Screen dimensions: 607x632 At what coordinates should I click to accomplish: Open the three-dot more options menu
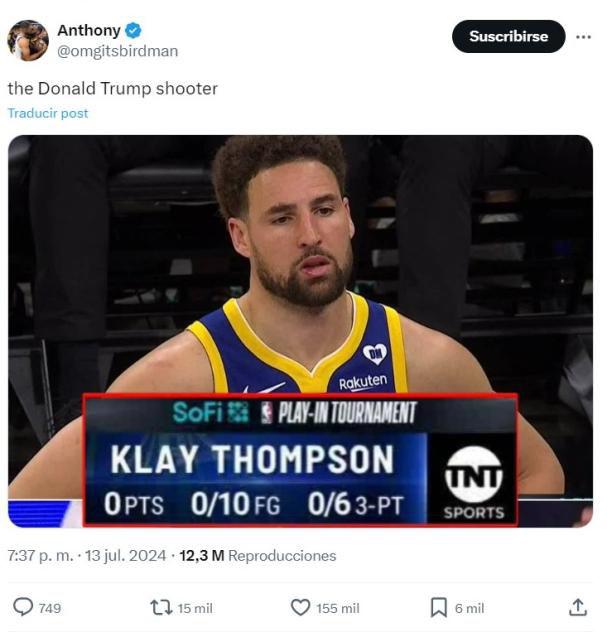click(x=583, y=37)
